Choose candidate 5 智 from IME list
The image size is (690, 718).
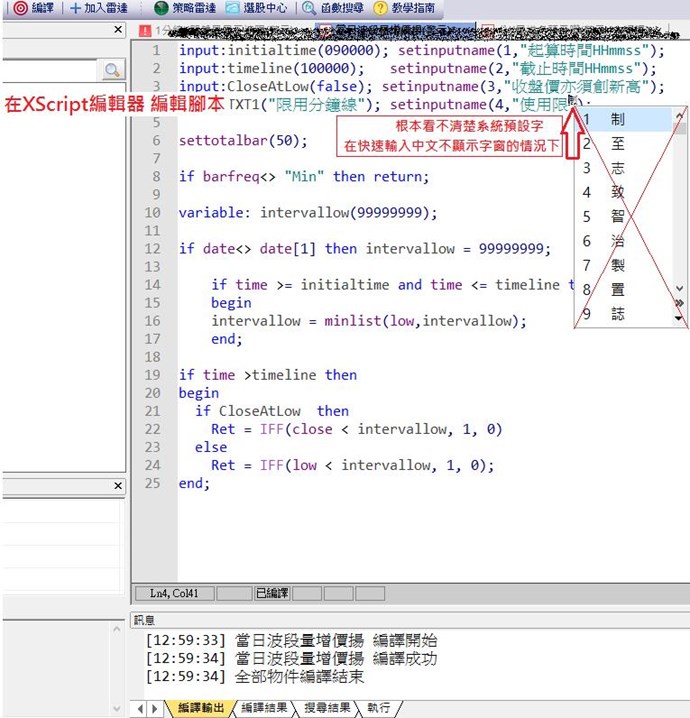click(x=617, y=216)
